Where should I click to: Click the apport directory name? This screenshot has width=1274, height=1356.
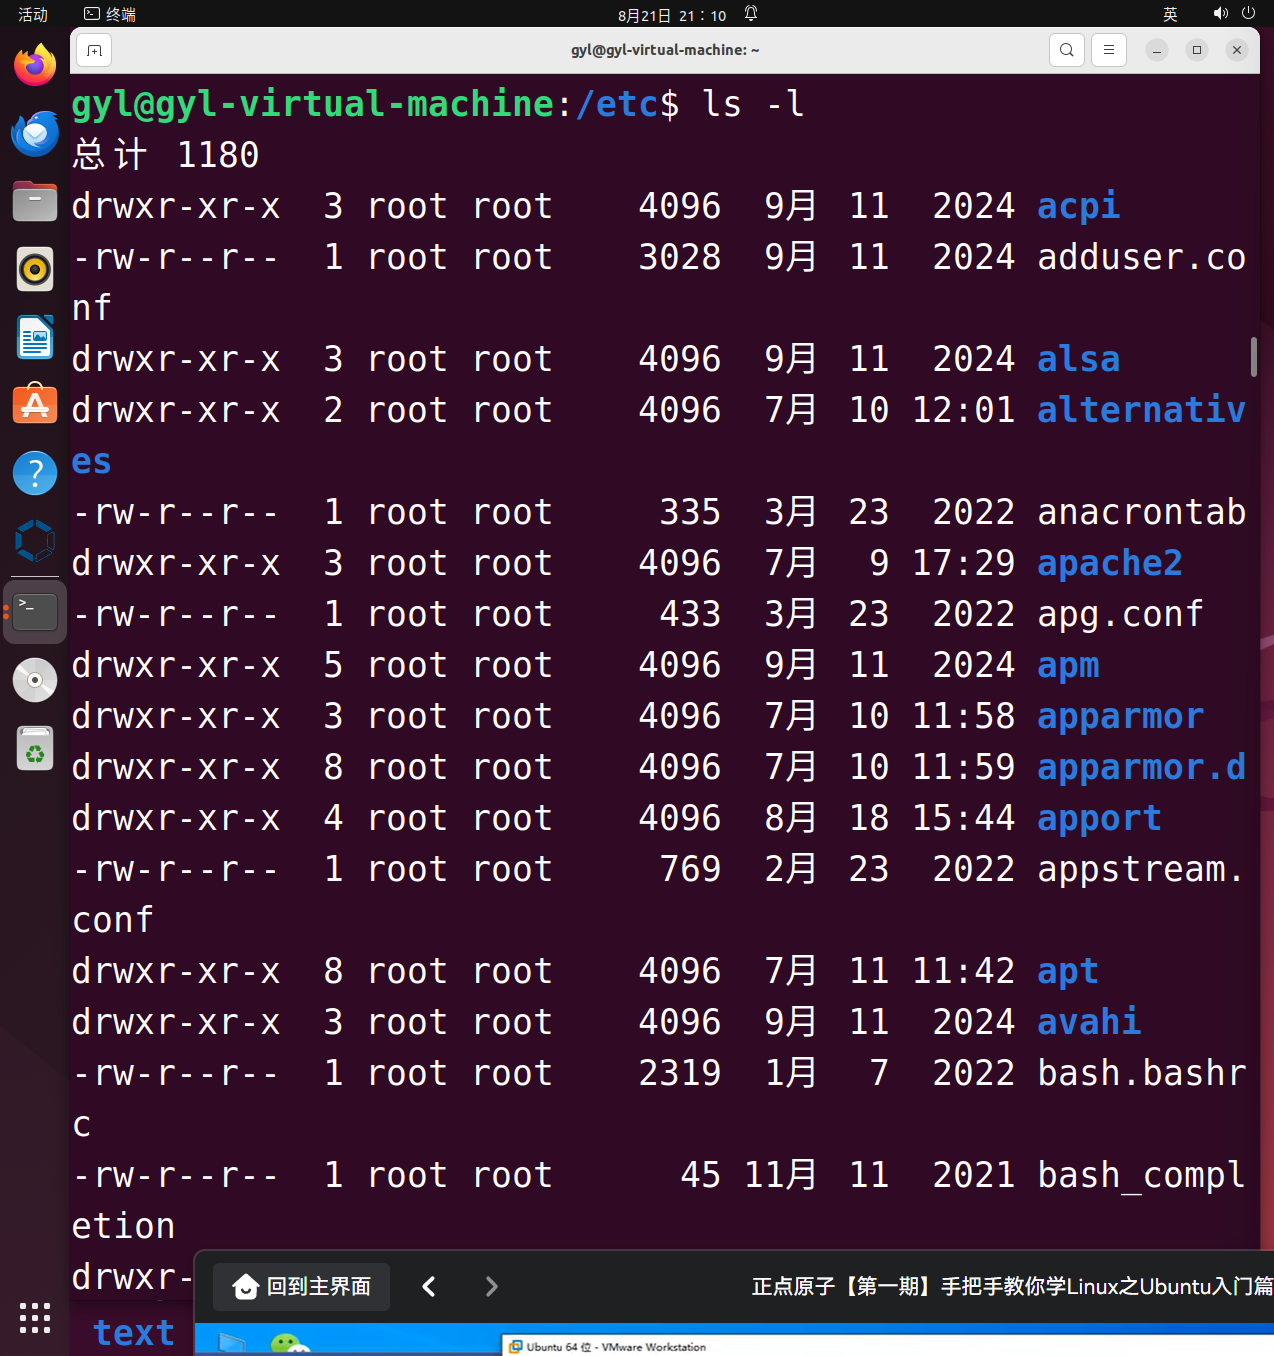1099,818
